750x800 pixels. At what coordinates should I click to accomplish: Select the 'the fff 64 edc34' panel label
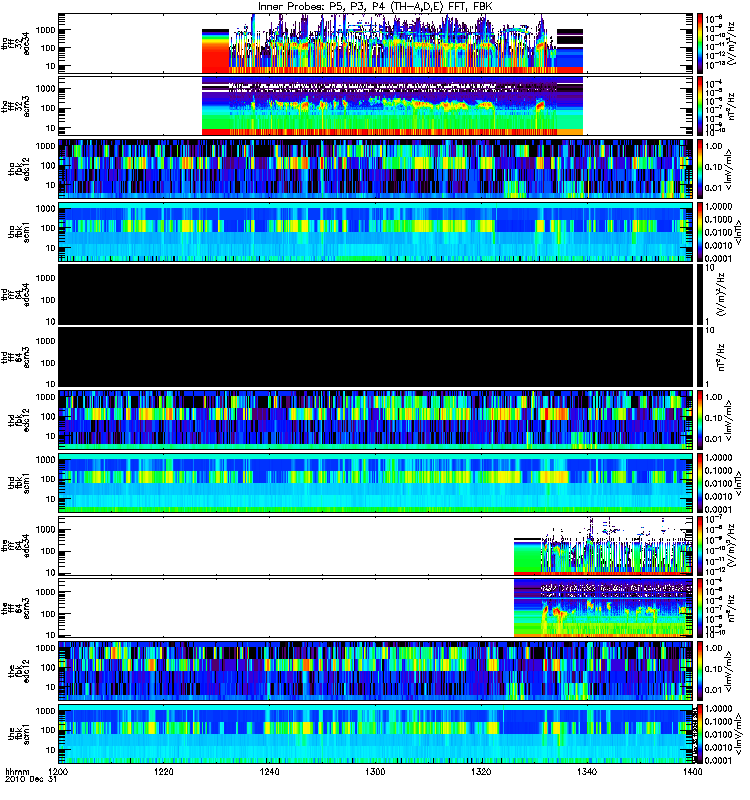pyautogui.click(x=15, y=546)
